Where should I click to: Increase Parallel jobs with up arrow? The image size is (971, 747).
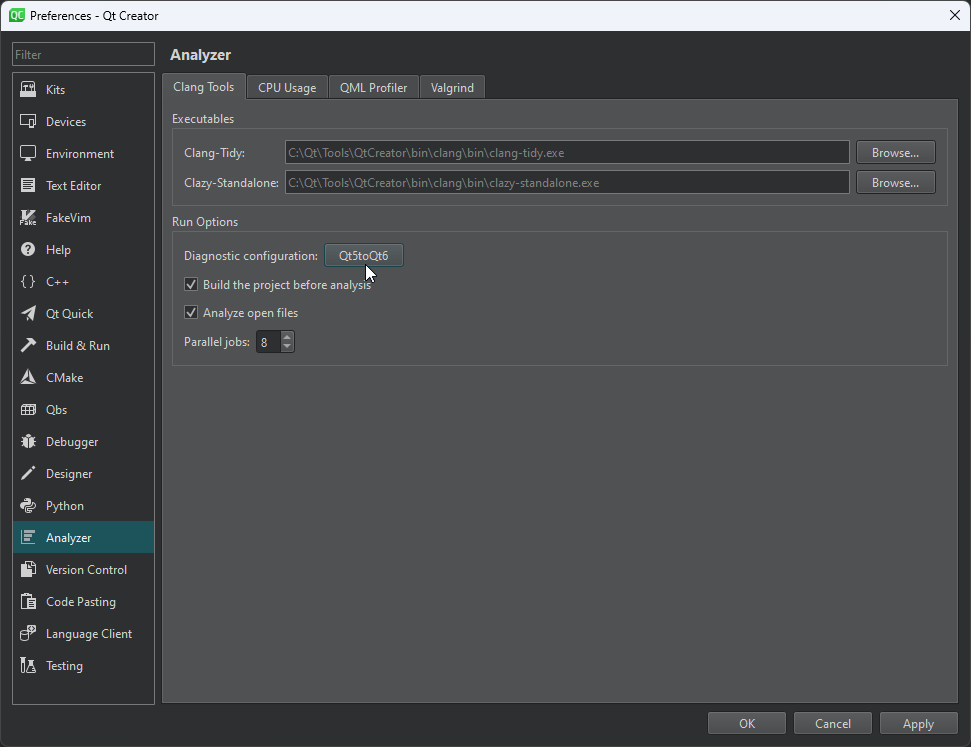288,337
